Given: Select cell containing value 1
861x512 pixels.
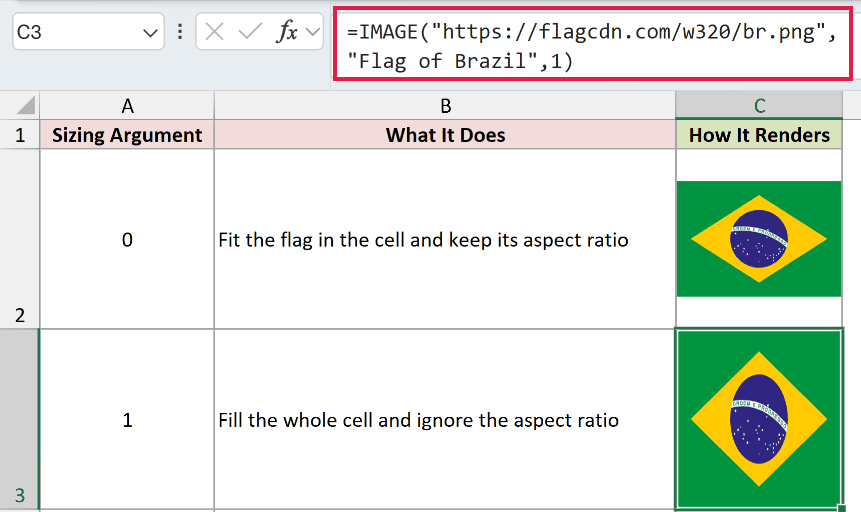Looking at the screenshot, I should pos(127,419).
